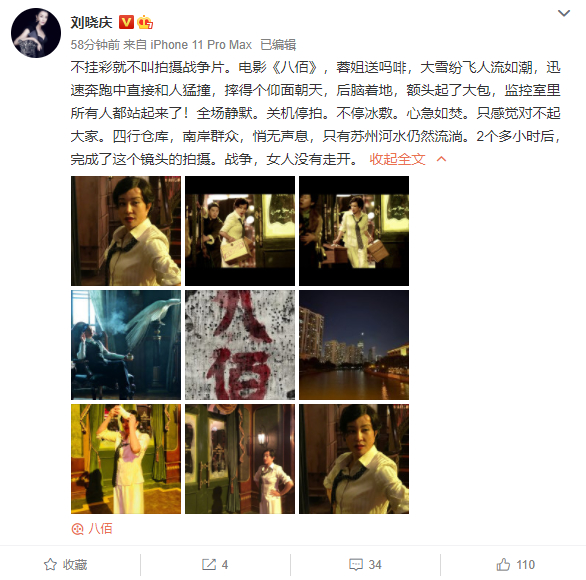Screen dimensions: 586x580
Task: Click the film reel icon beside 八佰 tag
Action: (x=77, y=529)
